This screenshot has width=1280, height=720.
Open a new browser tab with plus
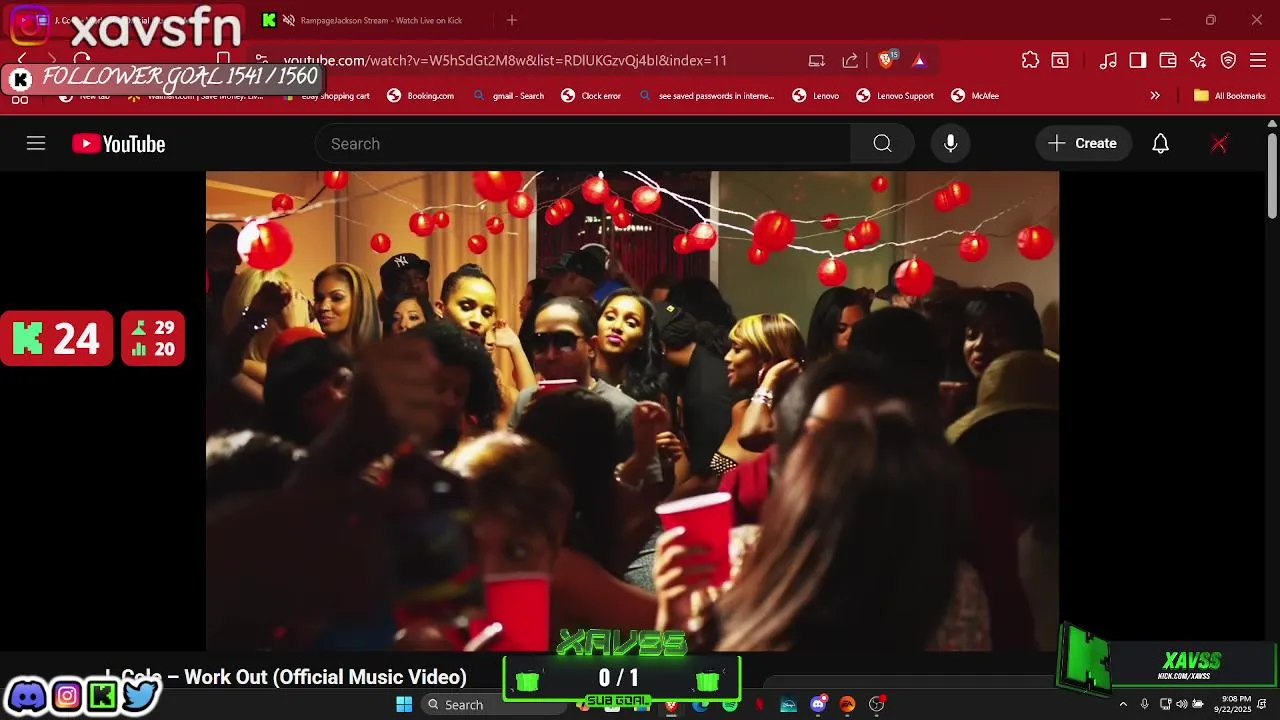click(x=512, y=20)
